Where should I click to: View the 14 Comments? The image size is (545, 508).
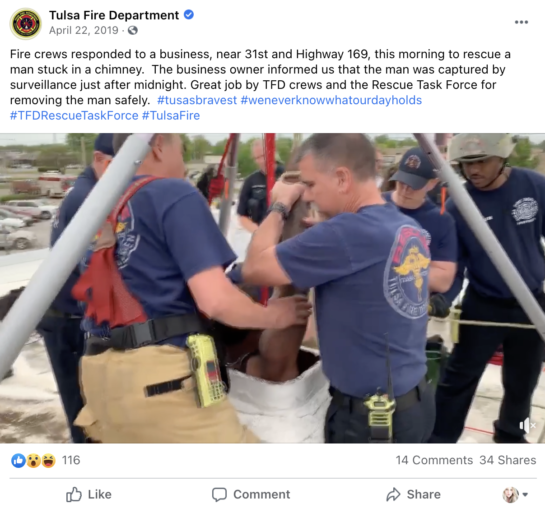pyautogui.click(x=434, y=460)
